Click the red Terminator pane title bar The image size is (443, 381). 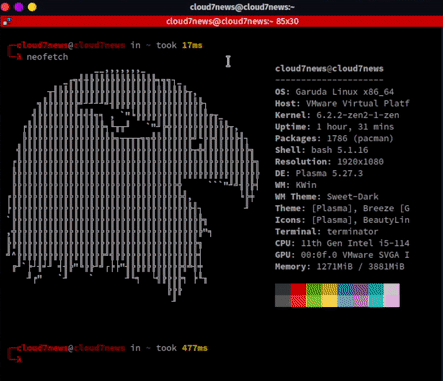[x=221, y=21]
